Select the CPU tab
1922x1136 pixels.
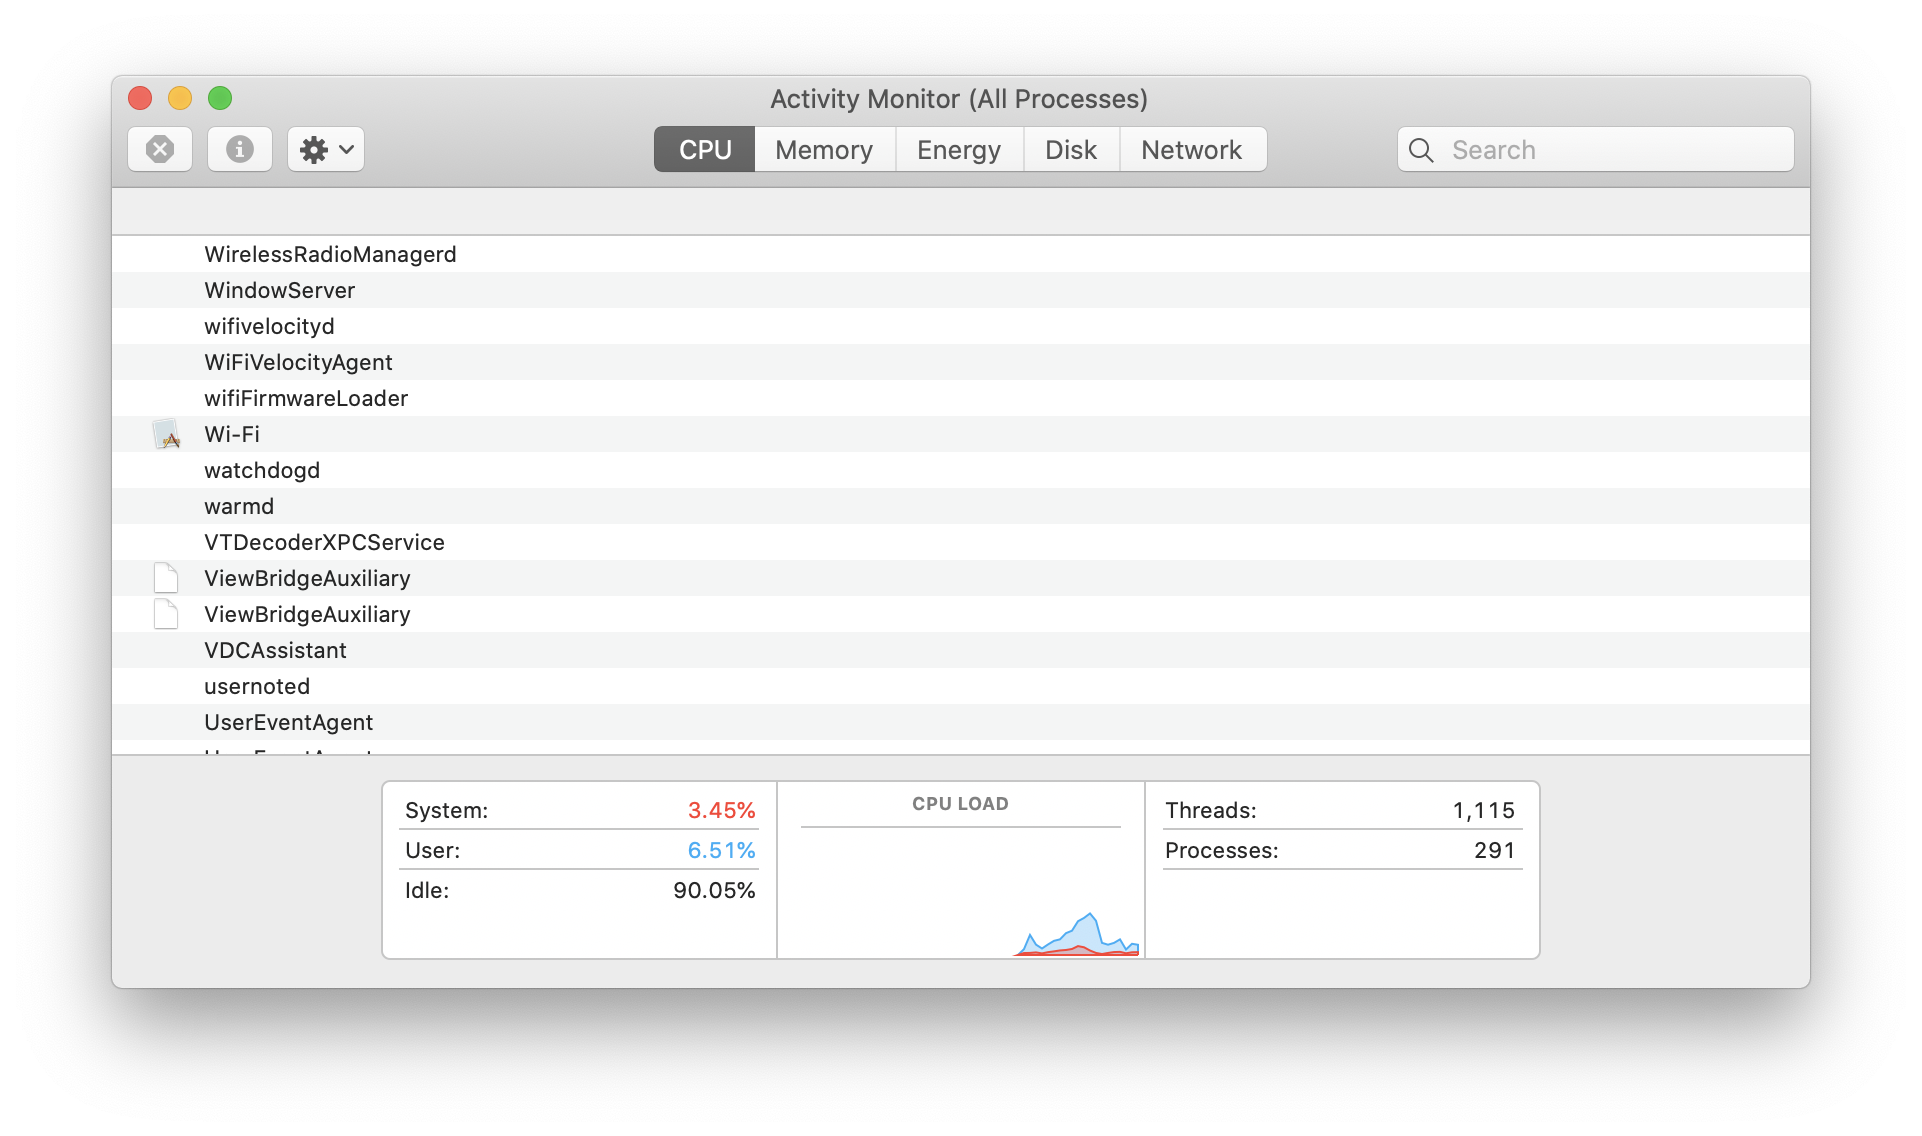tap(705, 150)
